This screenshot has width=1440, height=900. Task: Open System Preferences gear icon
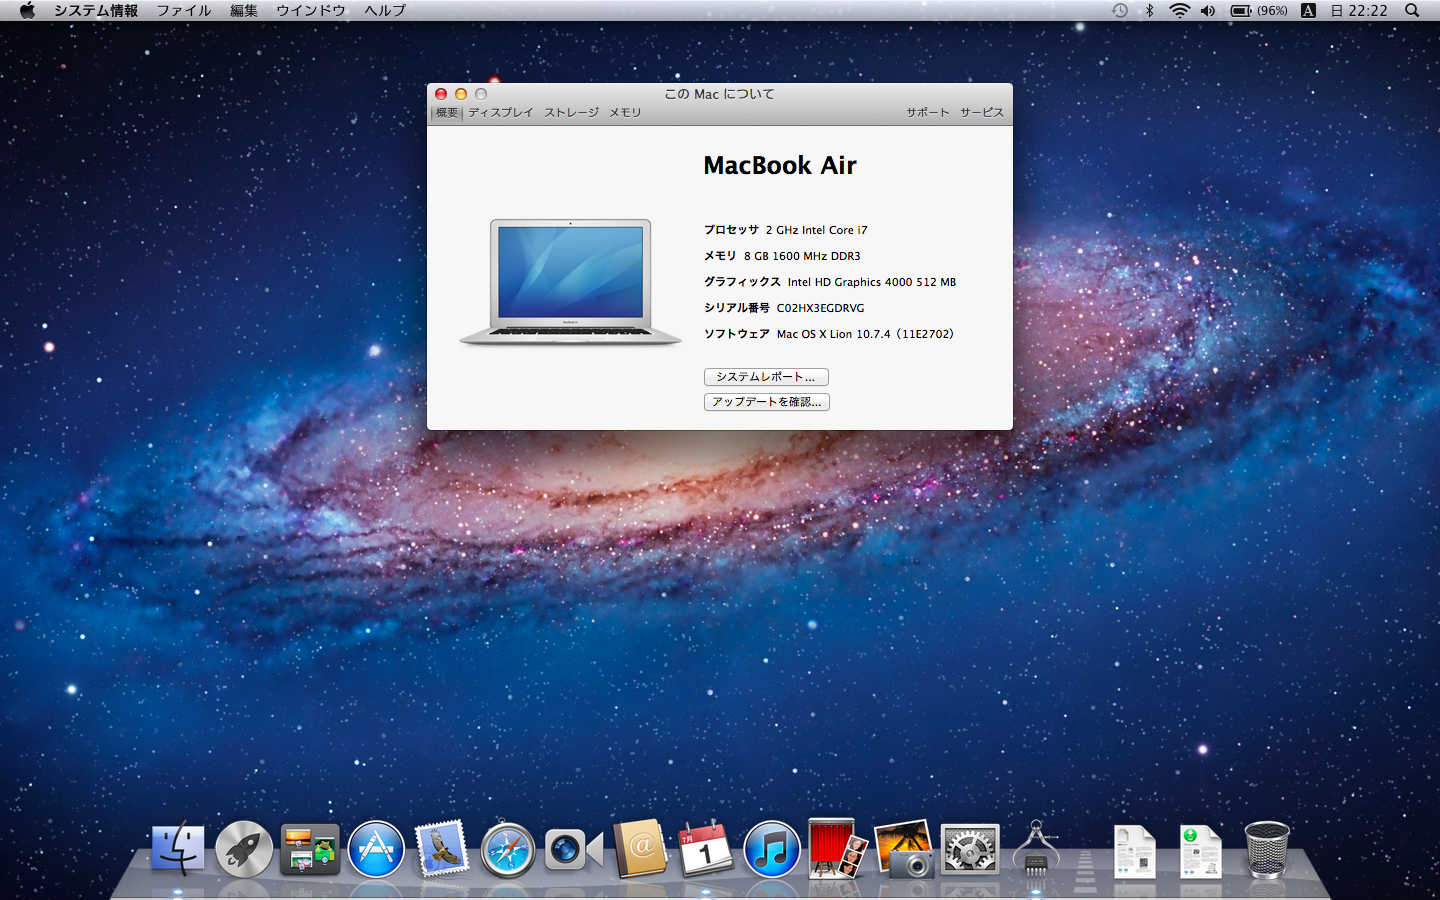point(970,850)
